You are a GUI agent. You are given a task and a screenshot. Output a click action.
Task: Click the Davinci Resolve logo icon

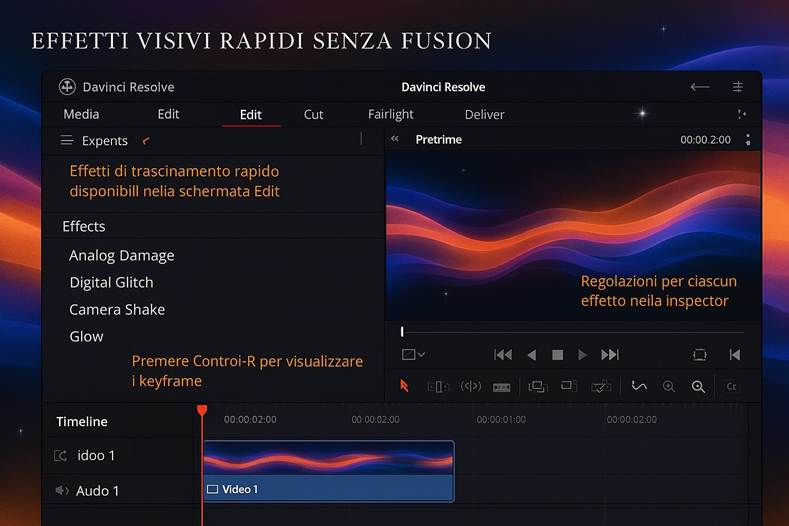click(67, 87)
